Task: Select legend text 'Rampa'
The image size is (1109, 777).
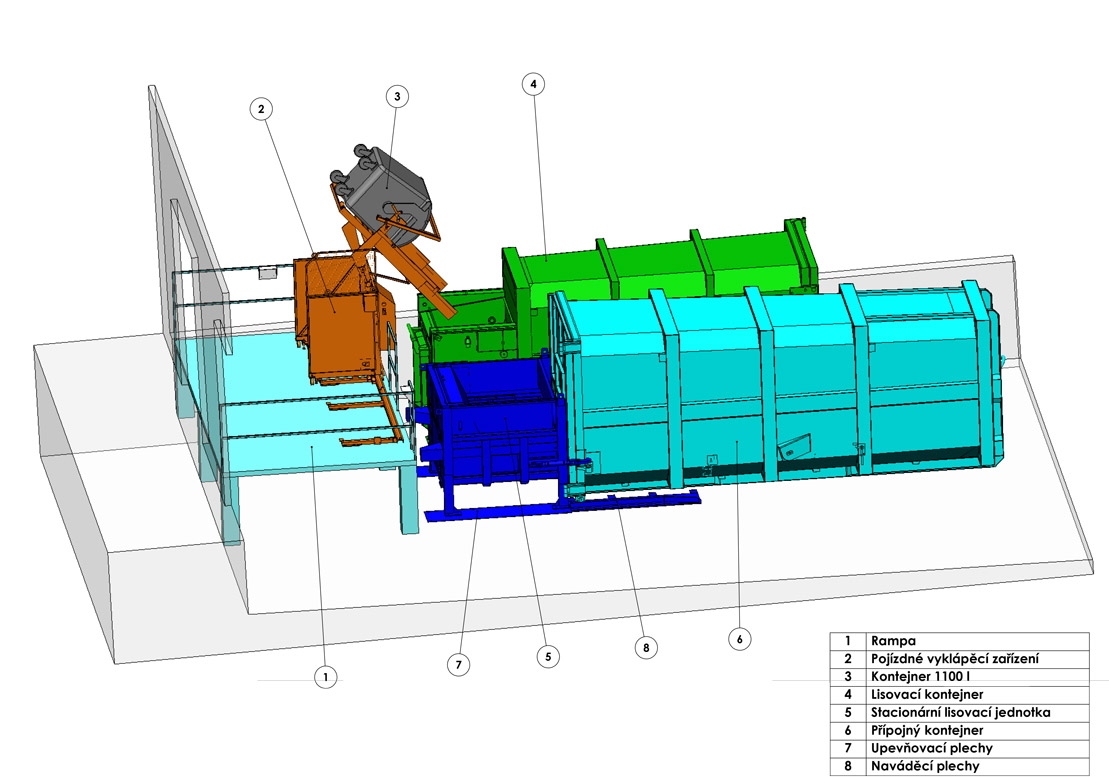Action: [x=893, y=641]
